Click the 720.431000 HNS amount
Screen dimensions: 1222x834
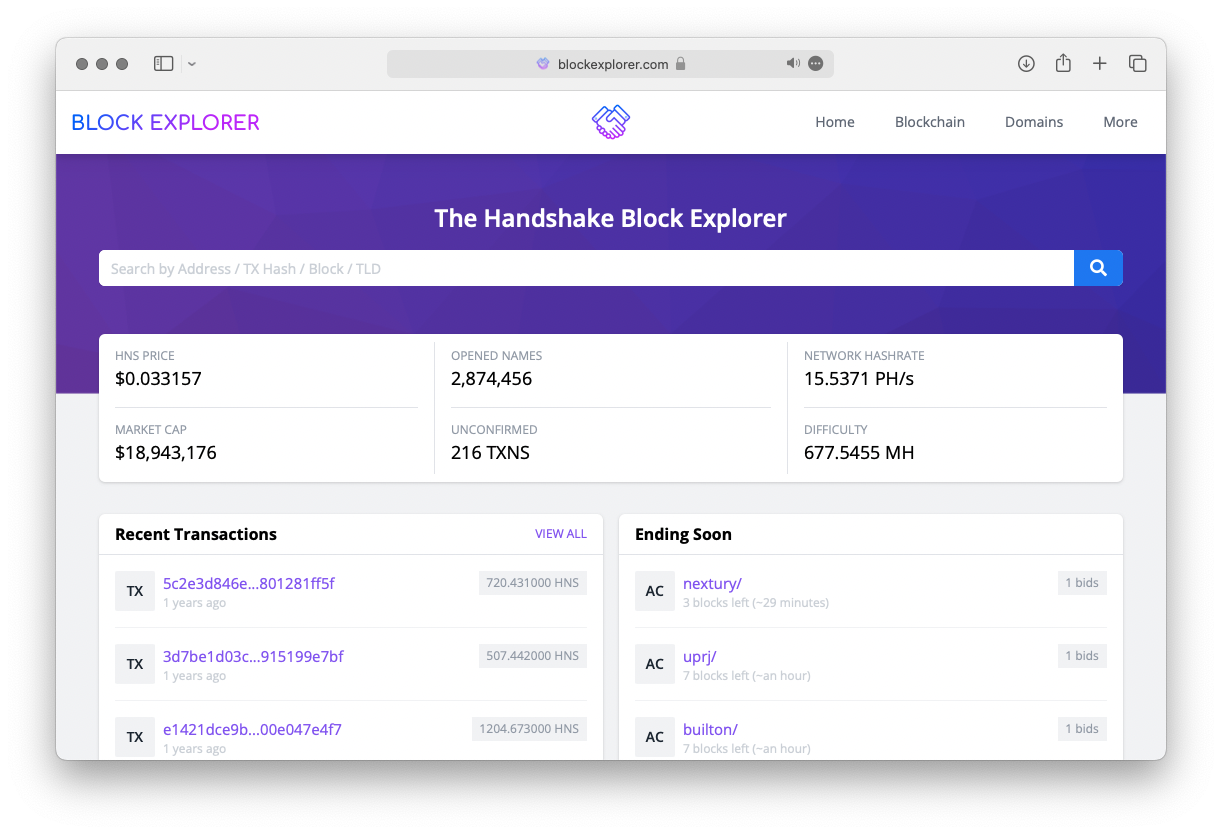(x=533, y=582)
